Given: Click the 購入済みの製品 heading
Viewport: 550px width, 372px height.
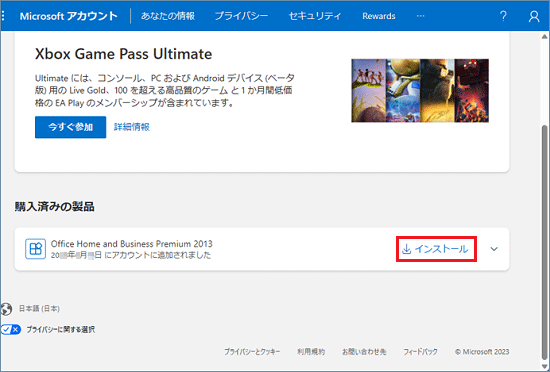Looking at the screenshot, I should pyautogui.click(x=54, y=207).
